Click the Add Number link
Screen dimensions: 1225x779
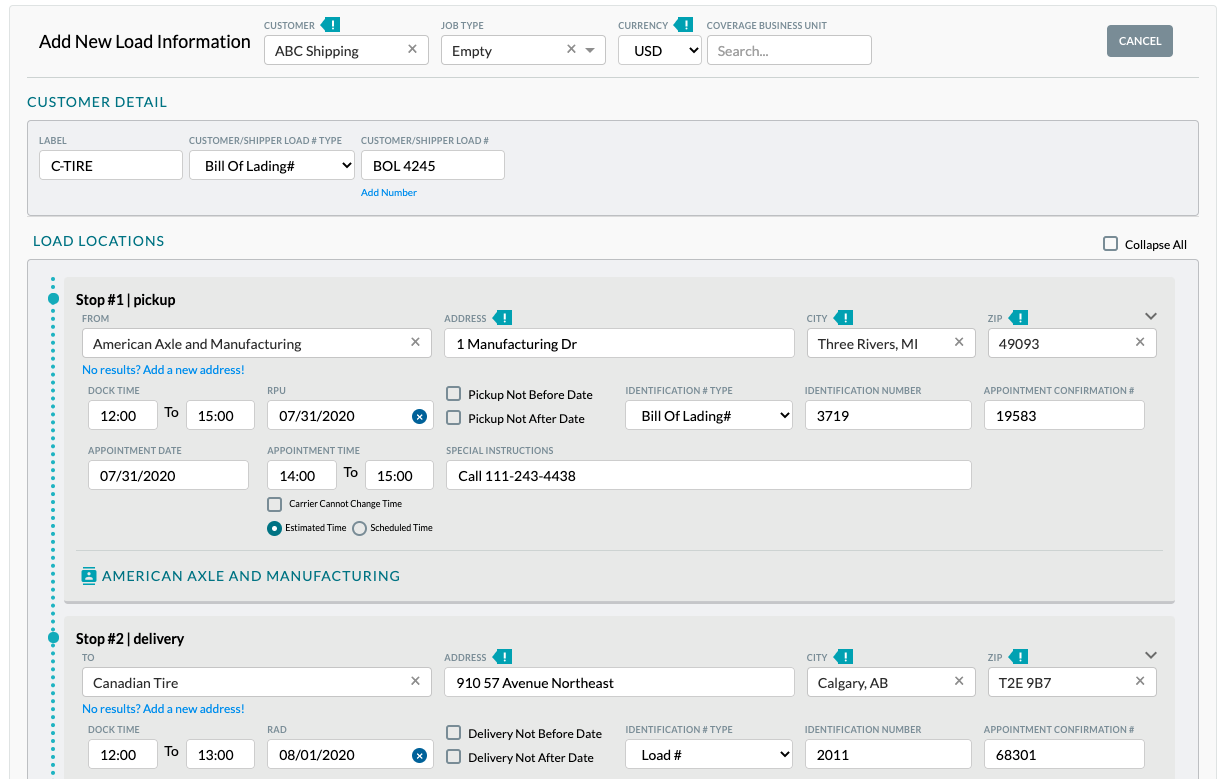pyautogui.click(x=388, y=192)
